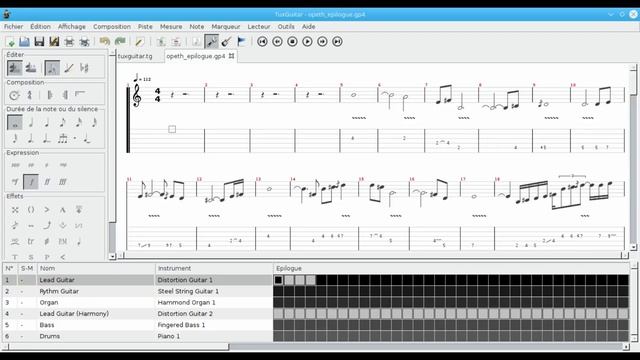Viewport: 640px width, 360px height.
Task: Toggle slapping S effect
Action: (31, 257)
